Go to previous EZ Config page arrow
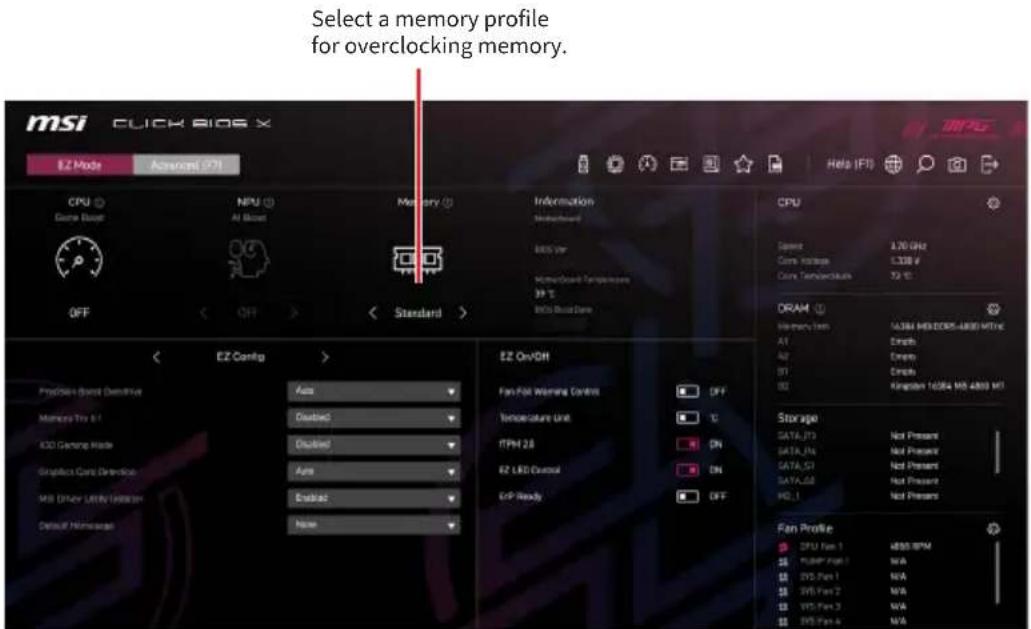Screen dimensions: 1031x629 [x=156, y=357]
